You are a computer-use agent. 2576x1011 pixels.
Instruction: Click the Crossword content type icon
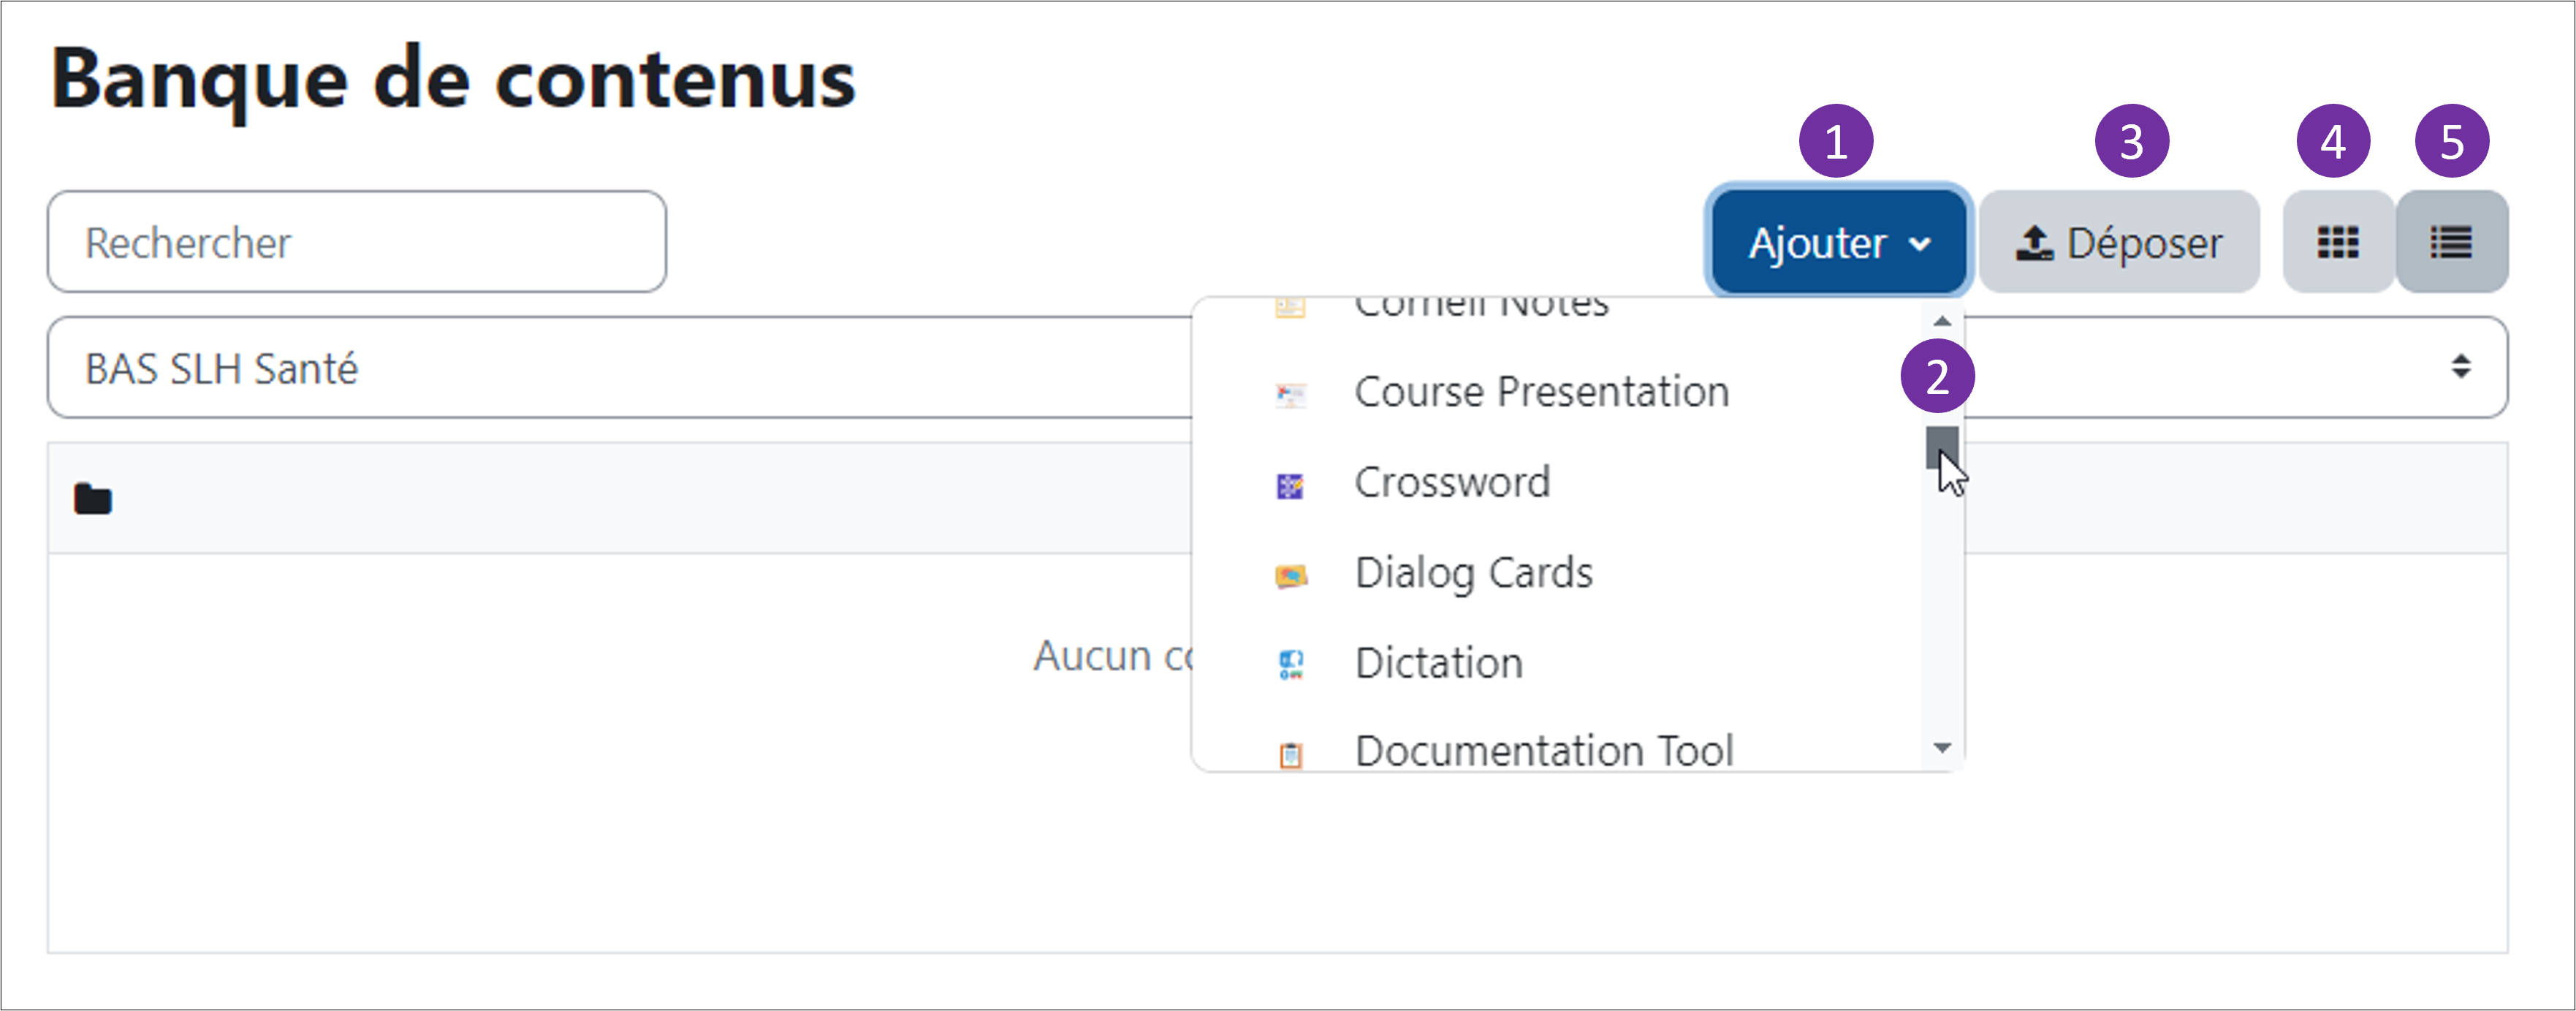pyautogui.click(x=1290, y=486)
